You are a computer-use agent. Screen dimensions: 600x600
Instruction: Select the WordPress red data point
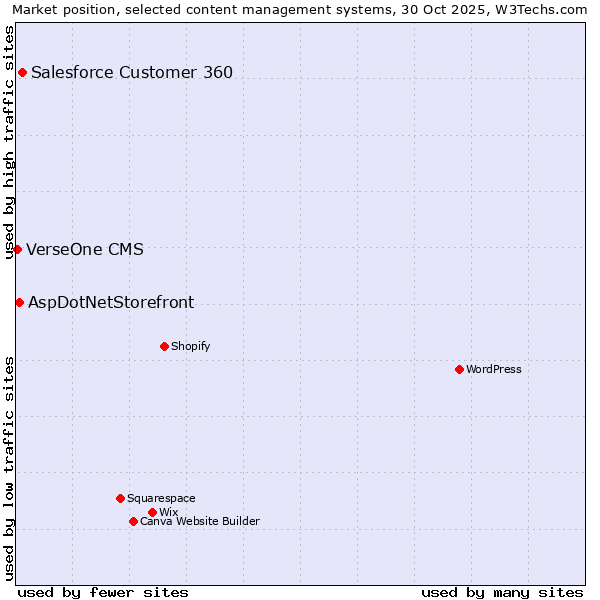[x=459, y=369]
